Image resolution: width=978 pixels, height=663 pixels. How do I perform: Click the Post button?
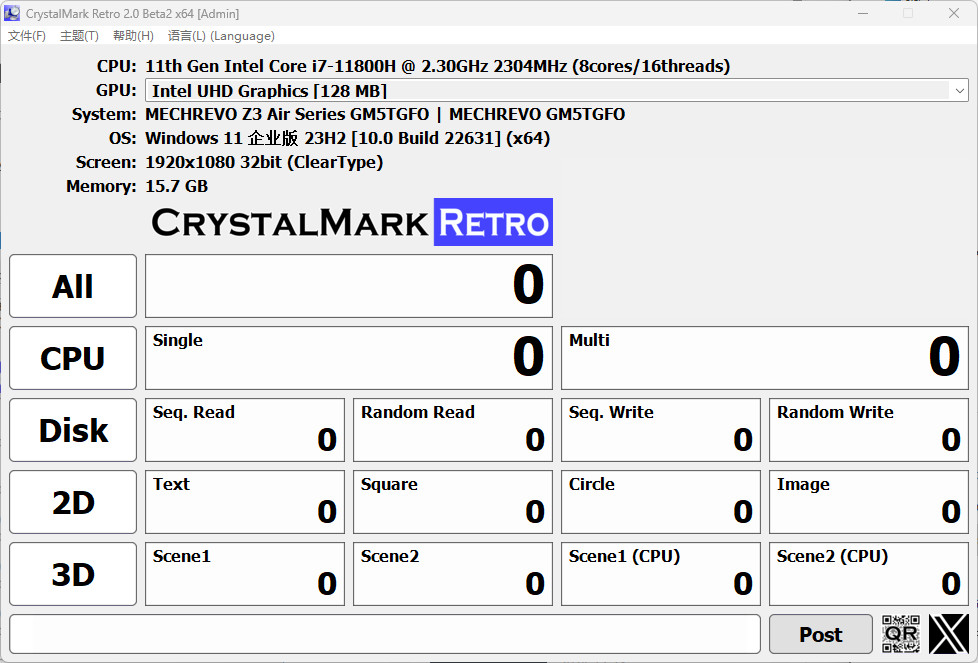pyautogui.click(x=821, y=634)
